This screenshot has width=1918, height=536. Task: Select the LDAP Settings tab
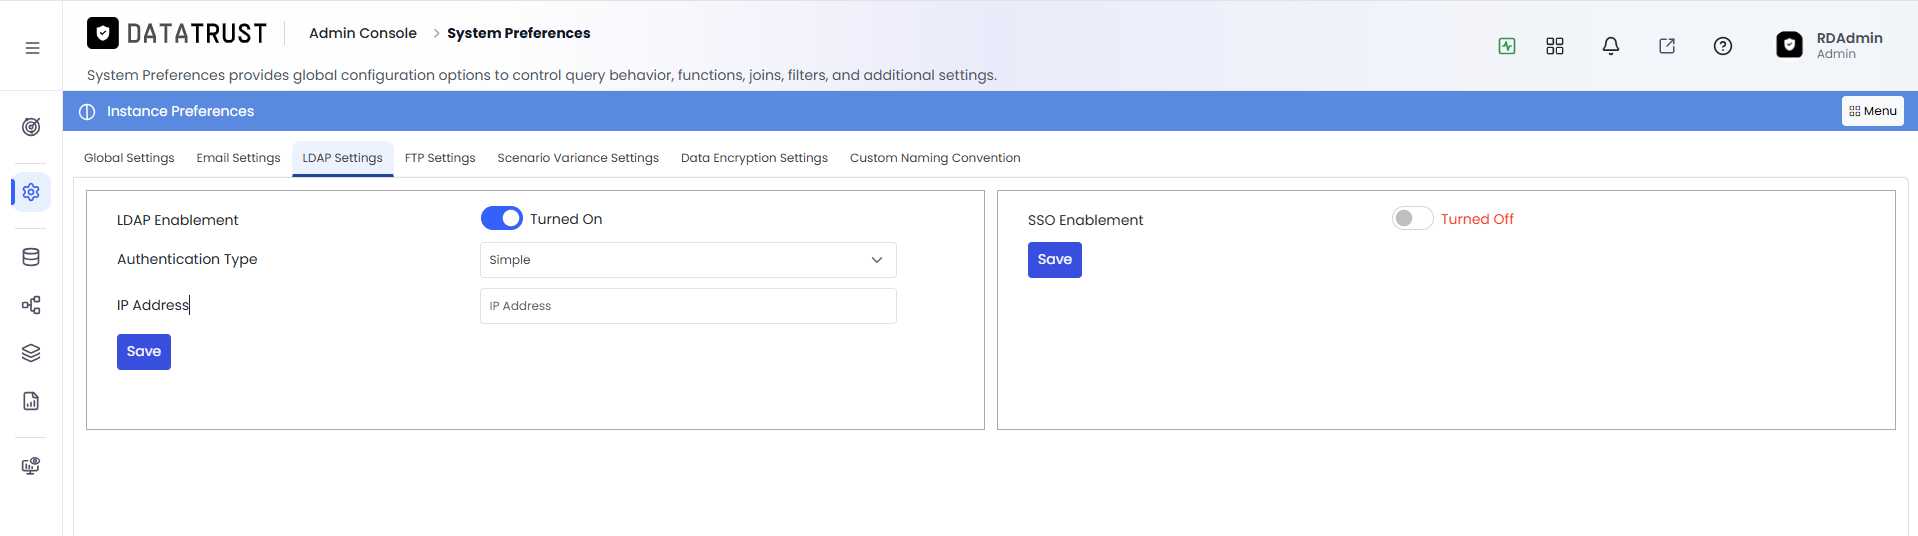click(x=343, y=158)
